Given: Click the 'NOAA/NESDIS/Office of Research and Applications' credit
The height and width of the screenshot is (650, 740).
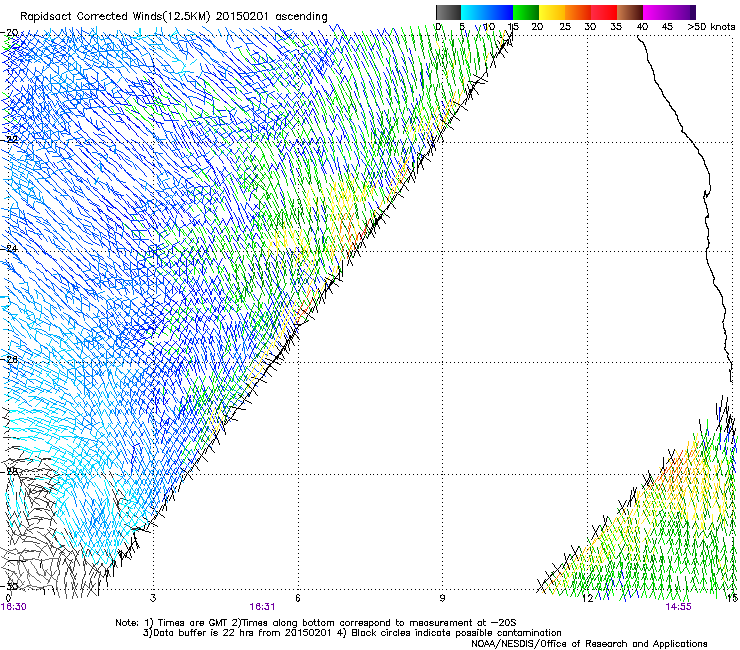Looking at the screenshot, I should (x=589, y=644).
